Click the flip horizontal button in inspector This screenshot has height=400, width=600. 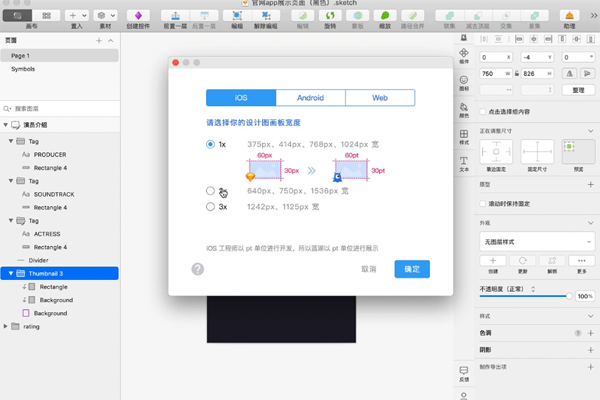click(x=569, y=73)
